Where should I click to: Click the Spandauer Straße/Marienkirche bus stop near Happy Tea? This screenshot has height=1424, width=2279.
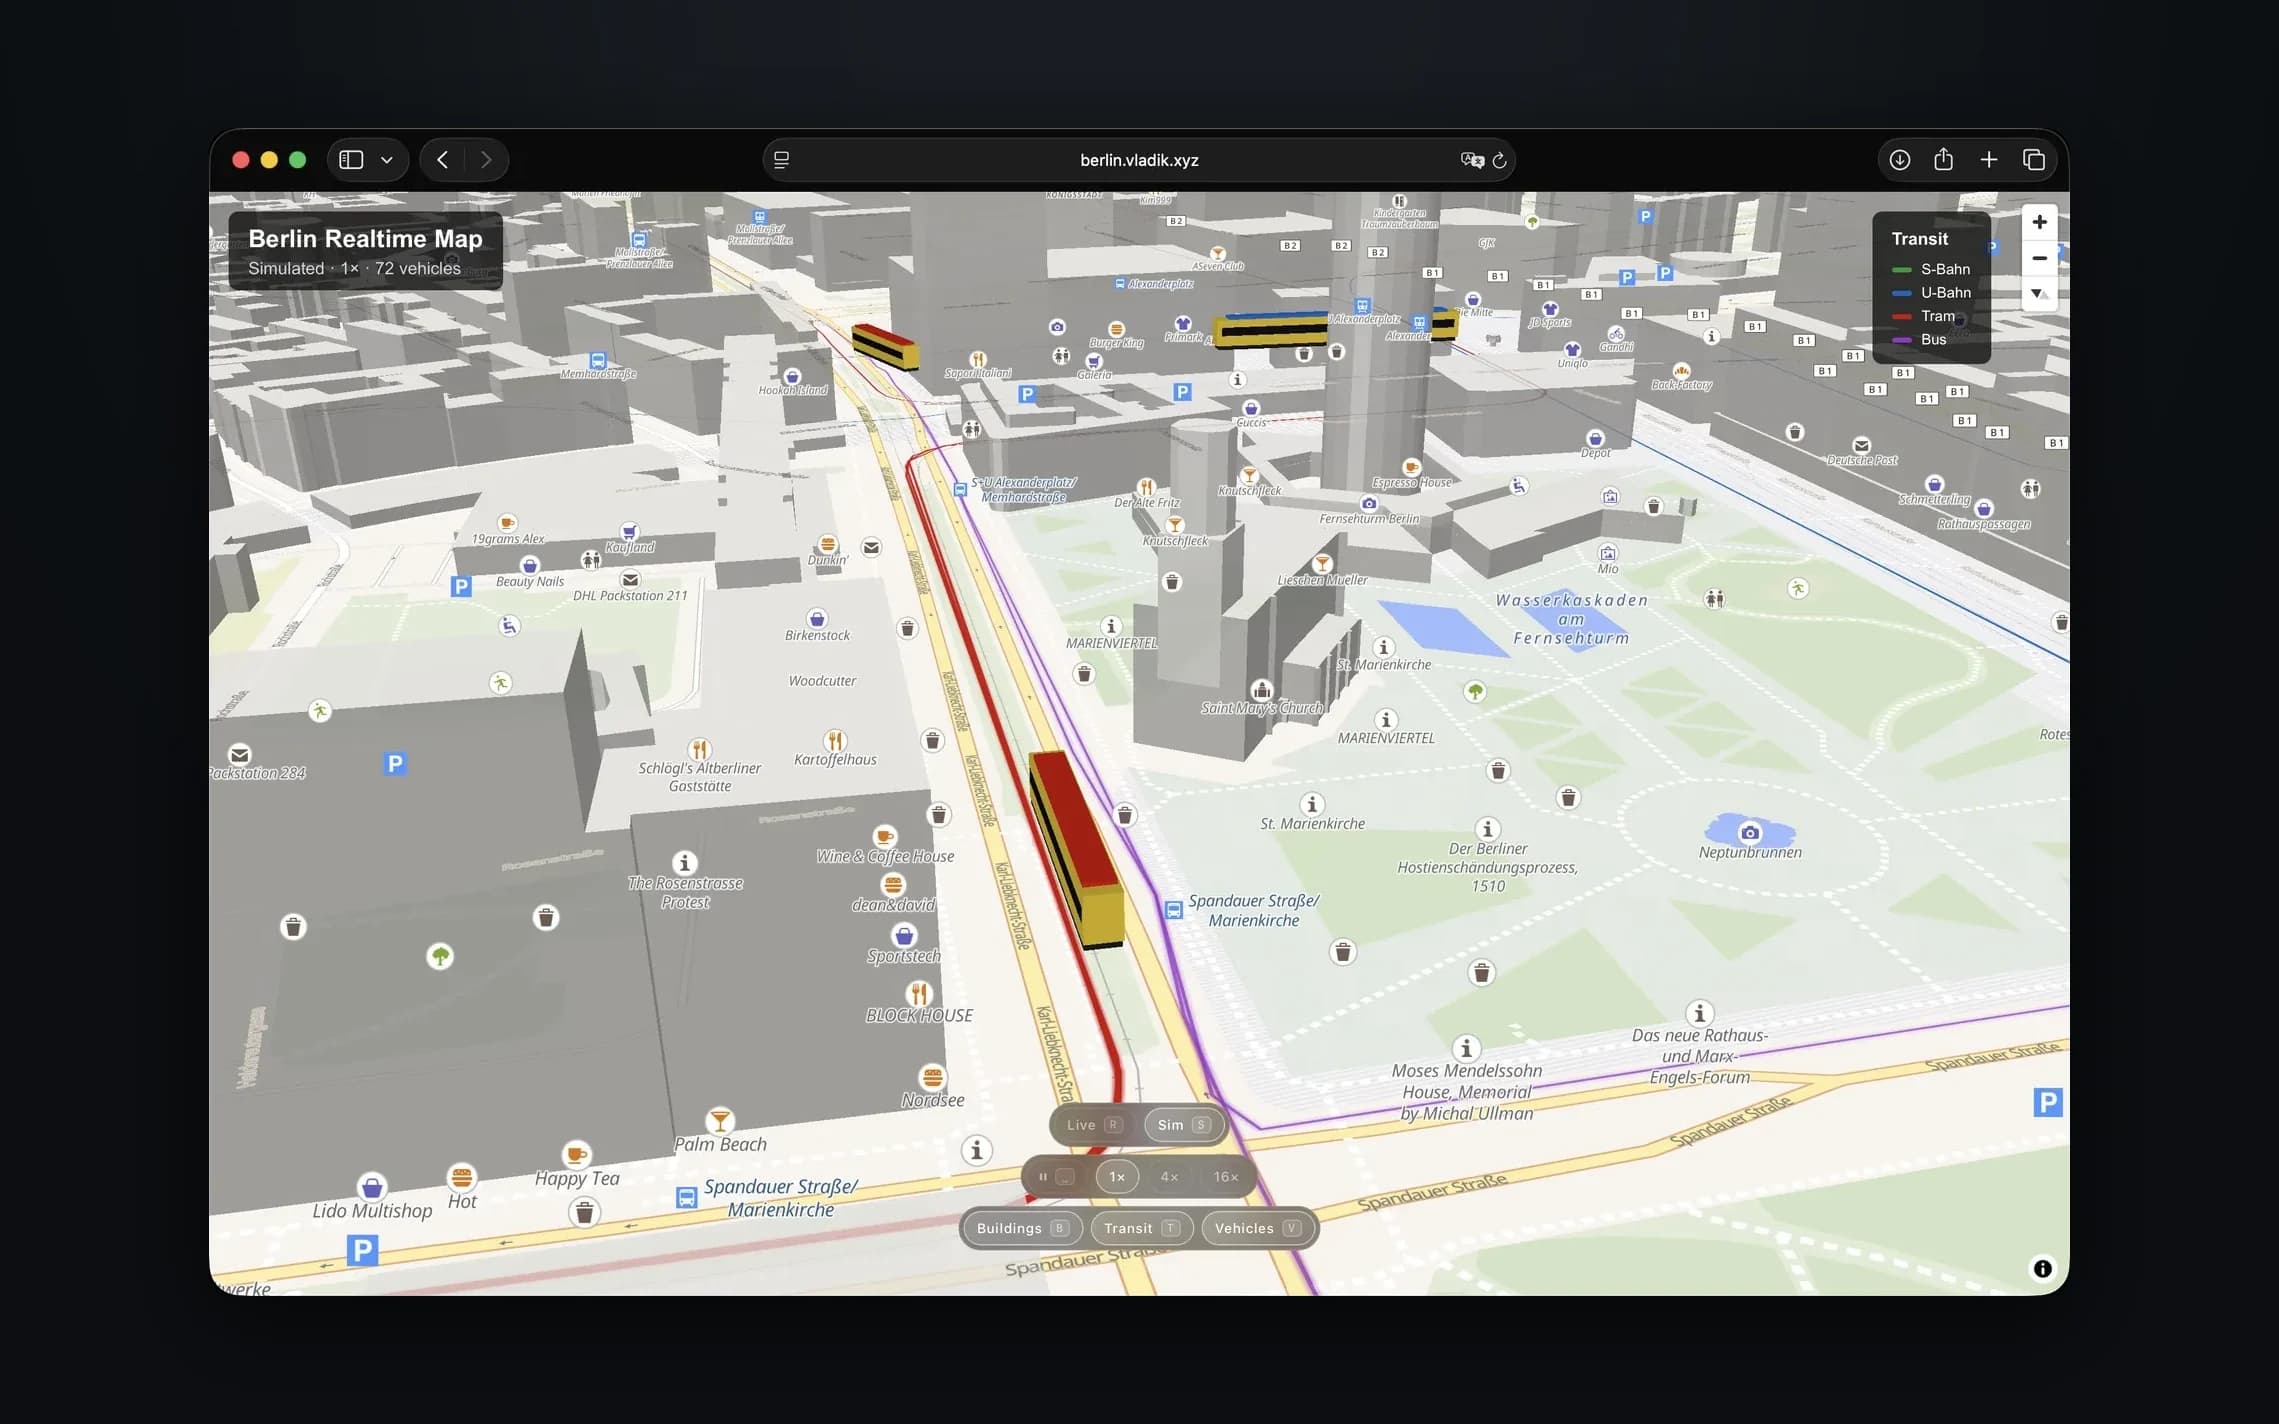[686, 1197]
